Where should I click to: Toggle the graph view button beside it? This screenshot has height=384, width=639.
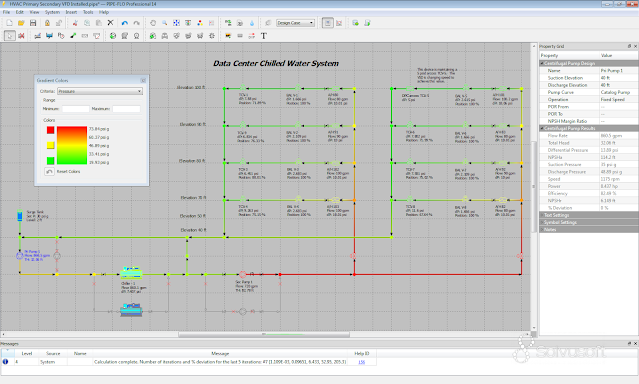coord(339,23)
